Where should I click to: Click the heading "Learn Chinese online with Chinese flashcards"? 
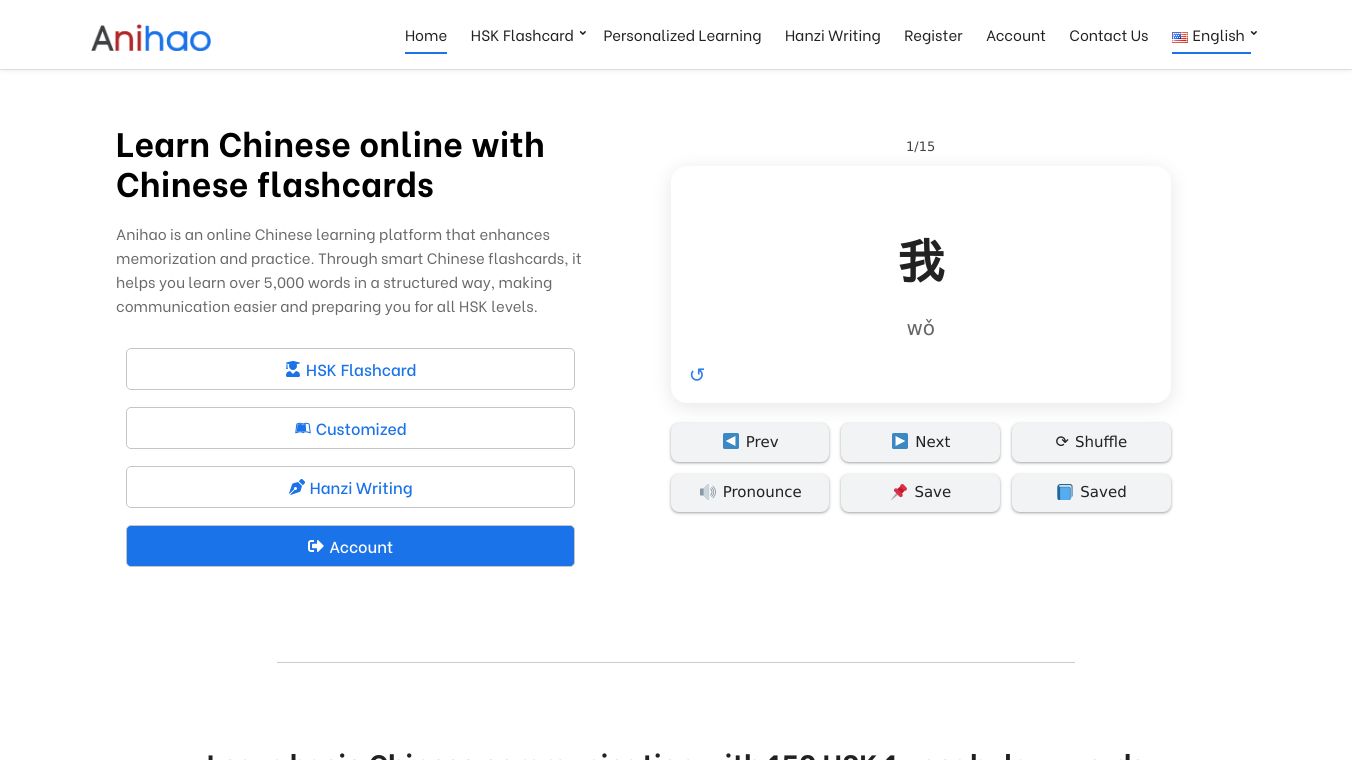[330, 165]
